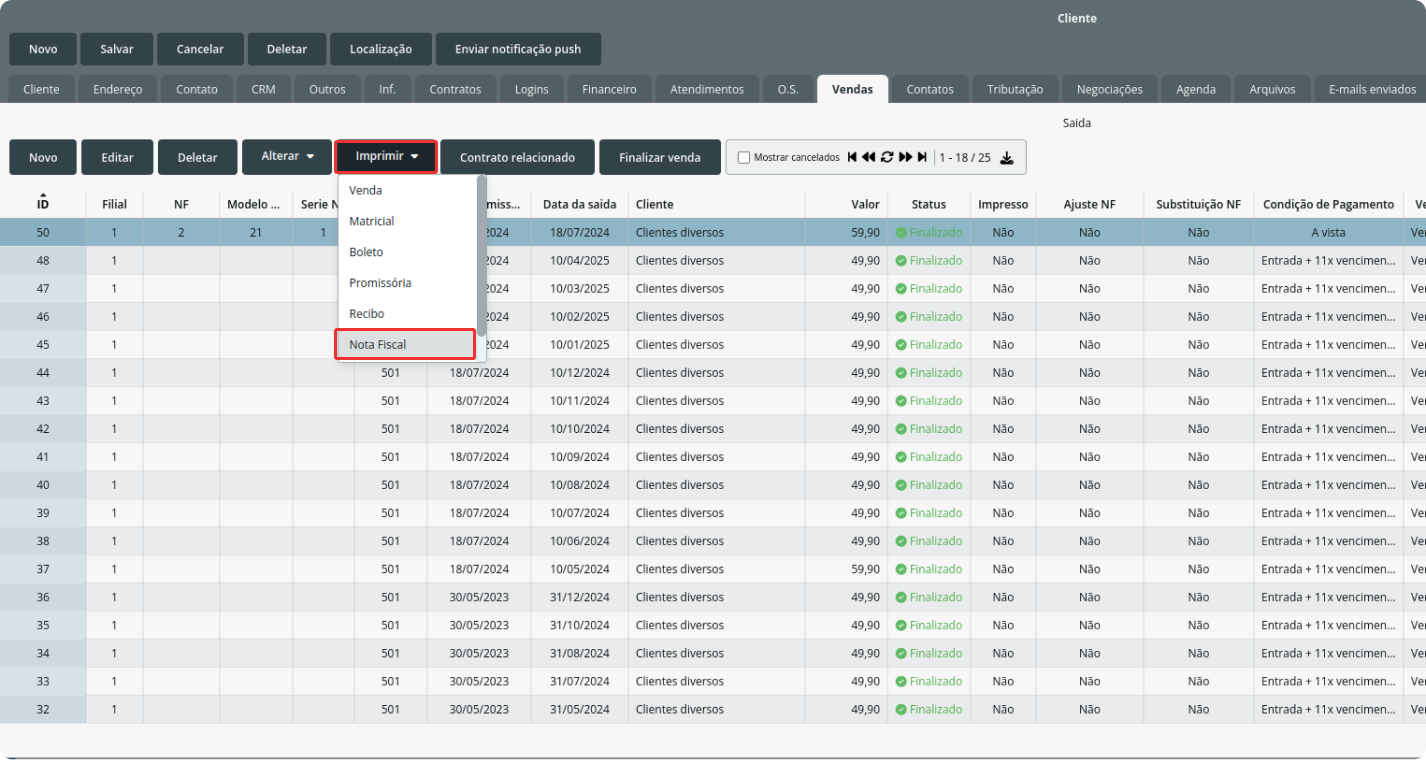1426x760 pixels.
Task: Click the A vista payment condition cell
Action: 1328,232
